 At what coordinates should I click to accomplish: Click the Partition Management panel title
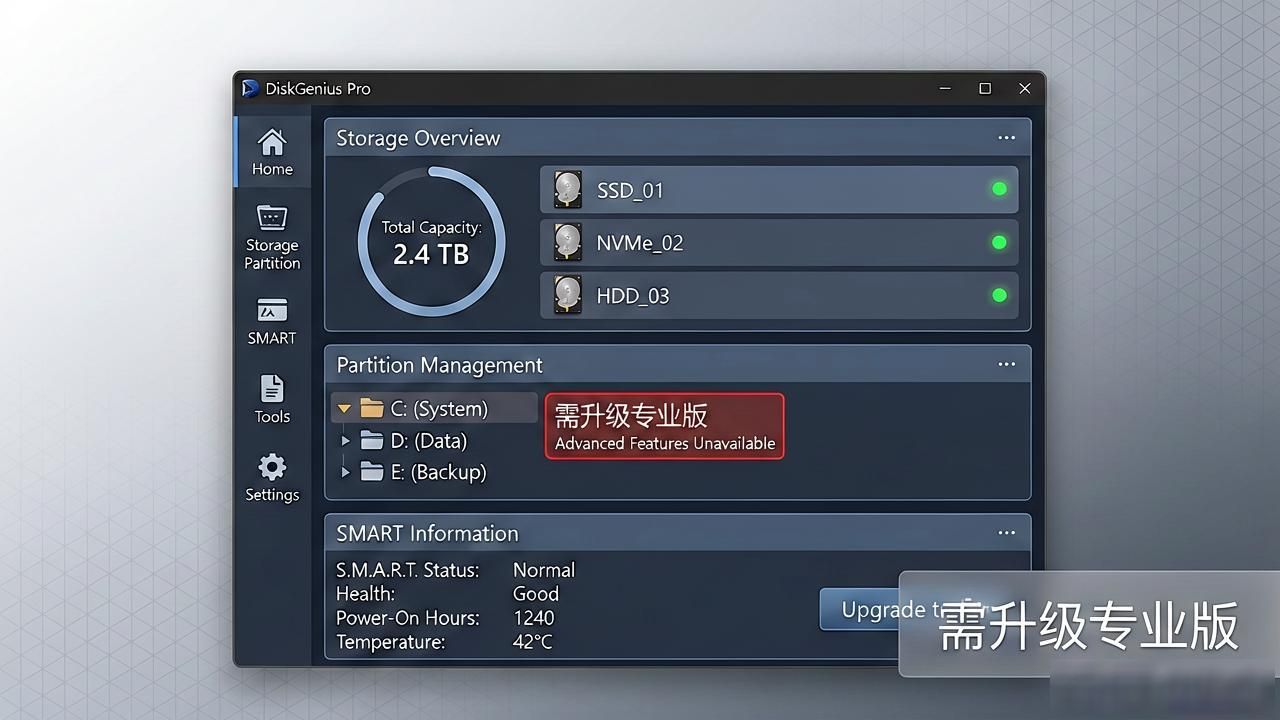click(x=440, y=365)
